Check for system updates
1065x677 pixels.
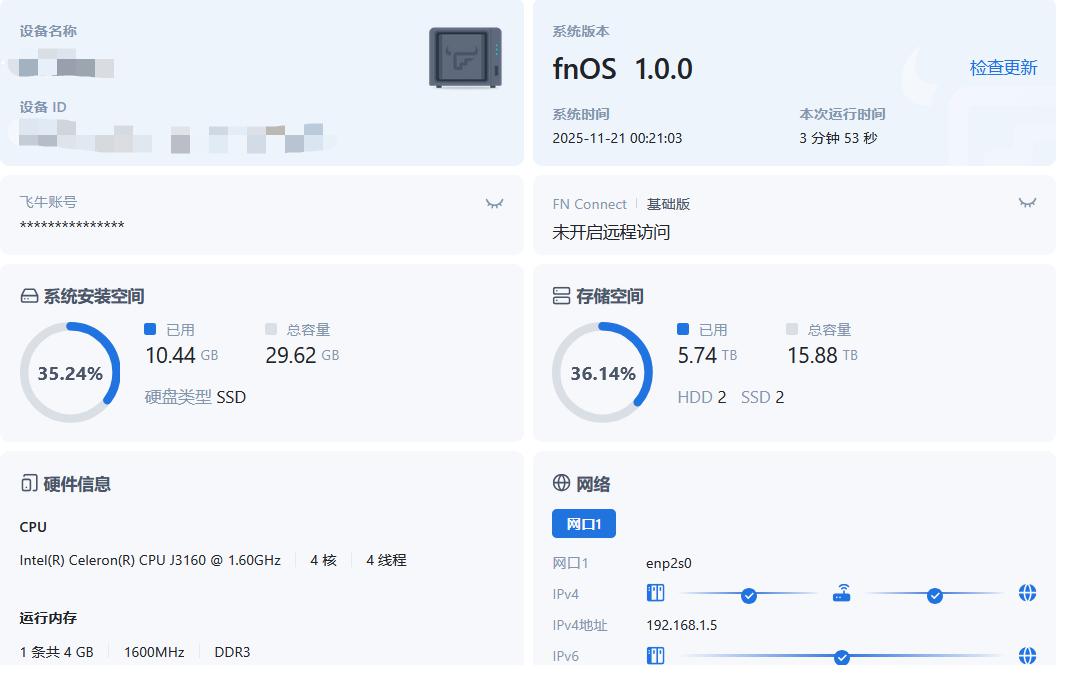(x=1003, y=68)
